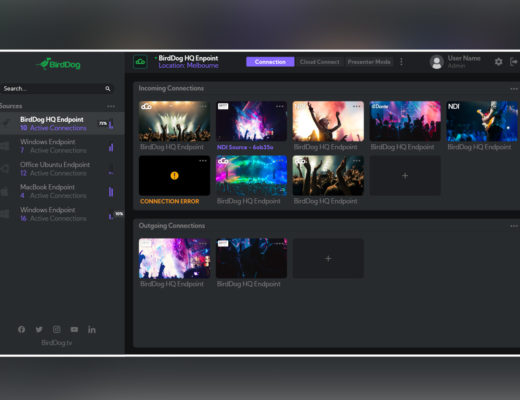Open the first Outgoing Connections thumbnail with pink lights
Screen dimensions: 520x400
tap(174, 258)
